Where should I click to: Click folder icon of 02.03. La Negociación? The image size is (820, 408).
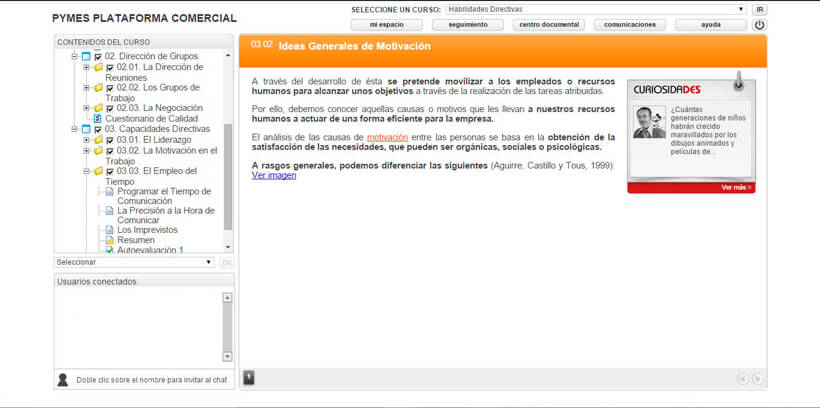(x=98, y=108)
